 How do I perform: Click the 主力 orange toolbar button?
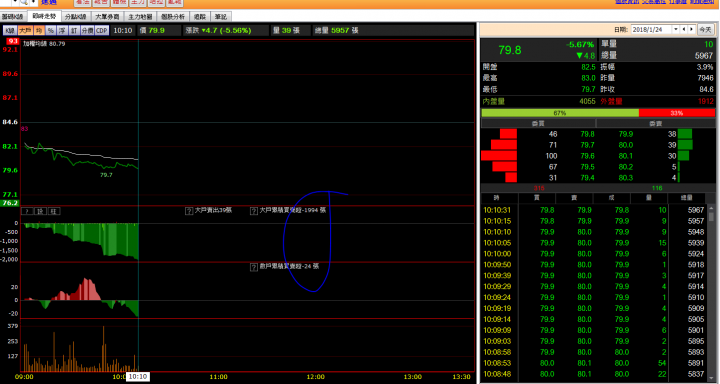point(138,3)
